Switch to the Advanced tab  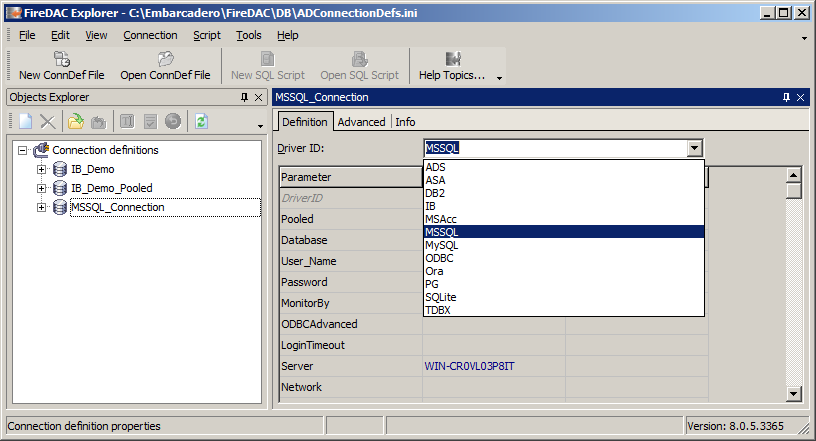[362, 122]
